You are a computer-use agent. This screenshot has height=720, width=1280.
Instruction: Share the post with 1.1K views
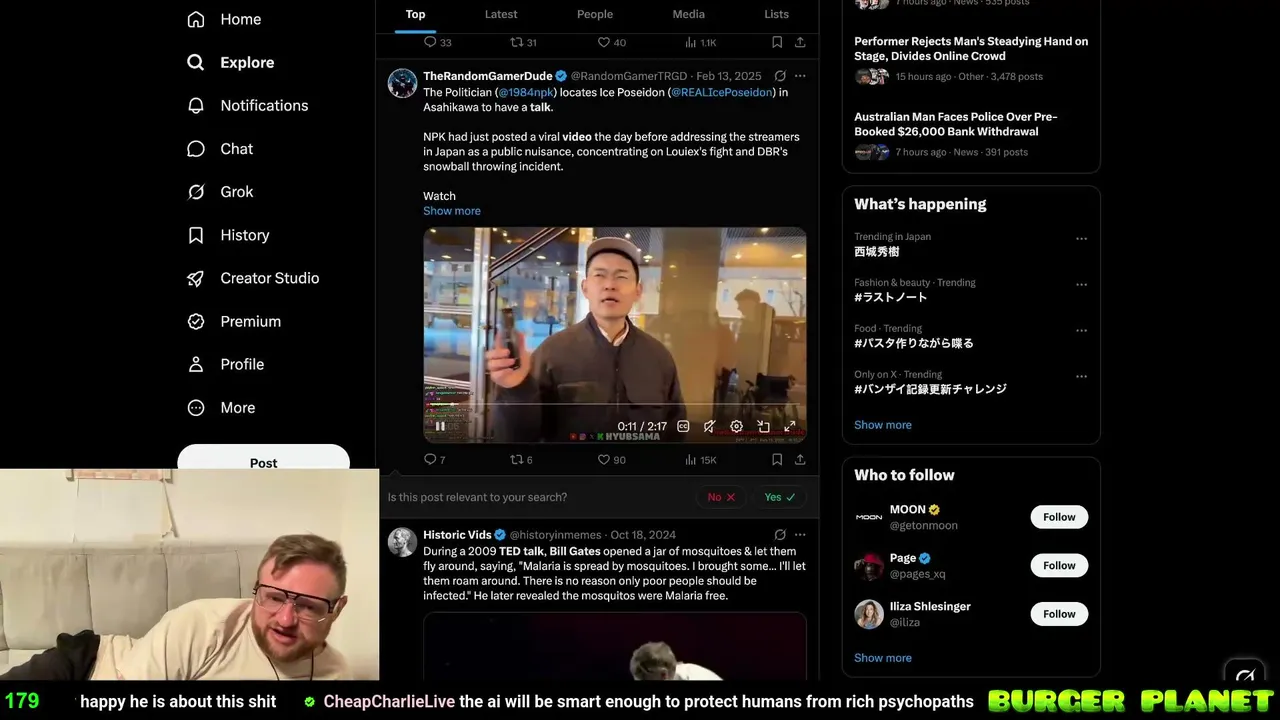(800, 42)
